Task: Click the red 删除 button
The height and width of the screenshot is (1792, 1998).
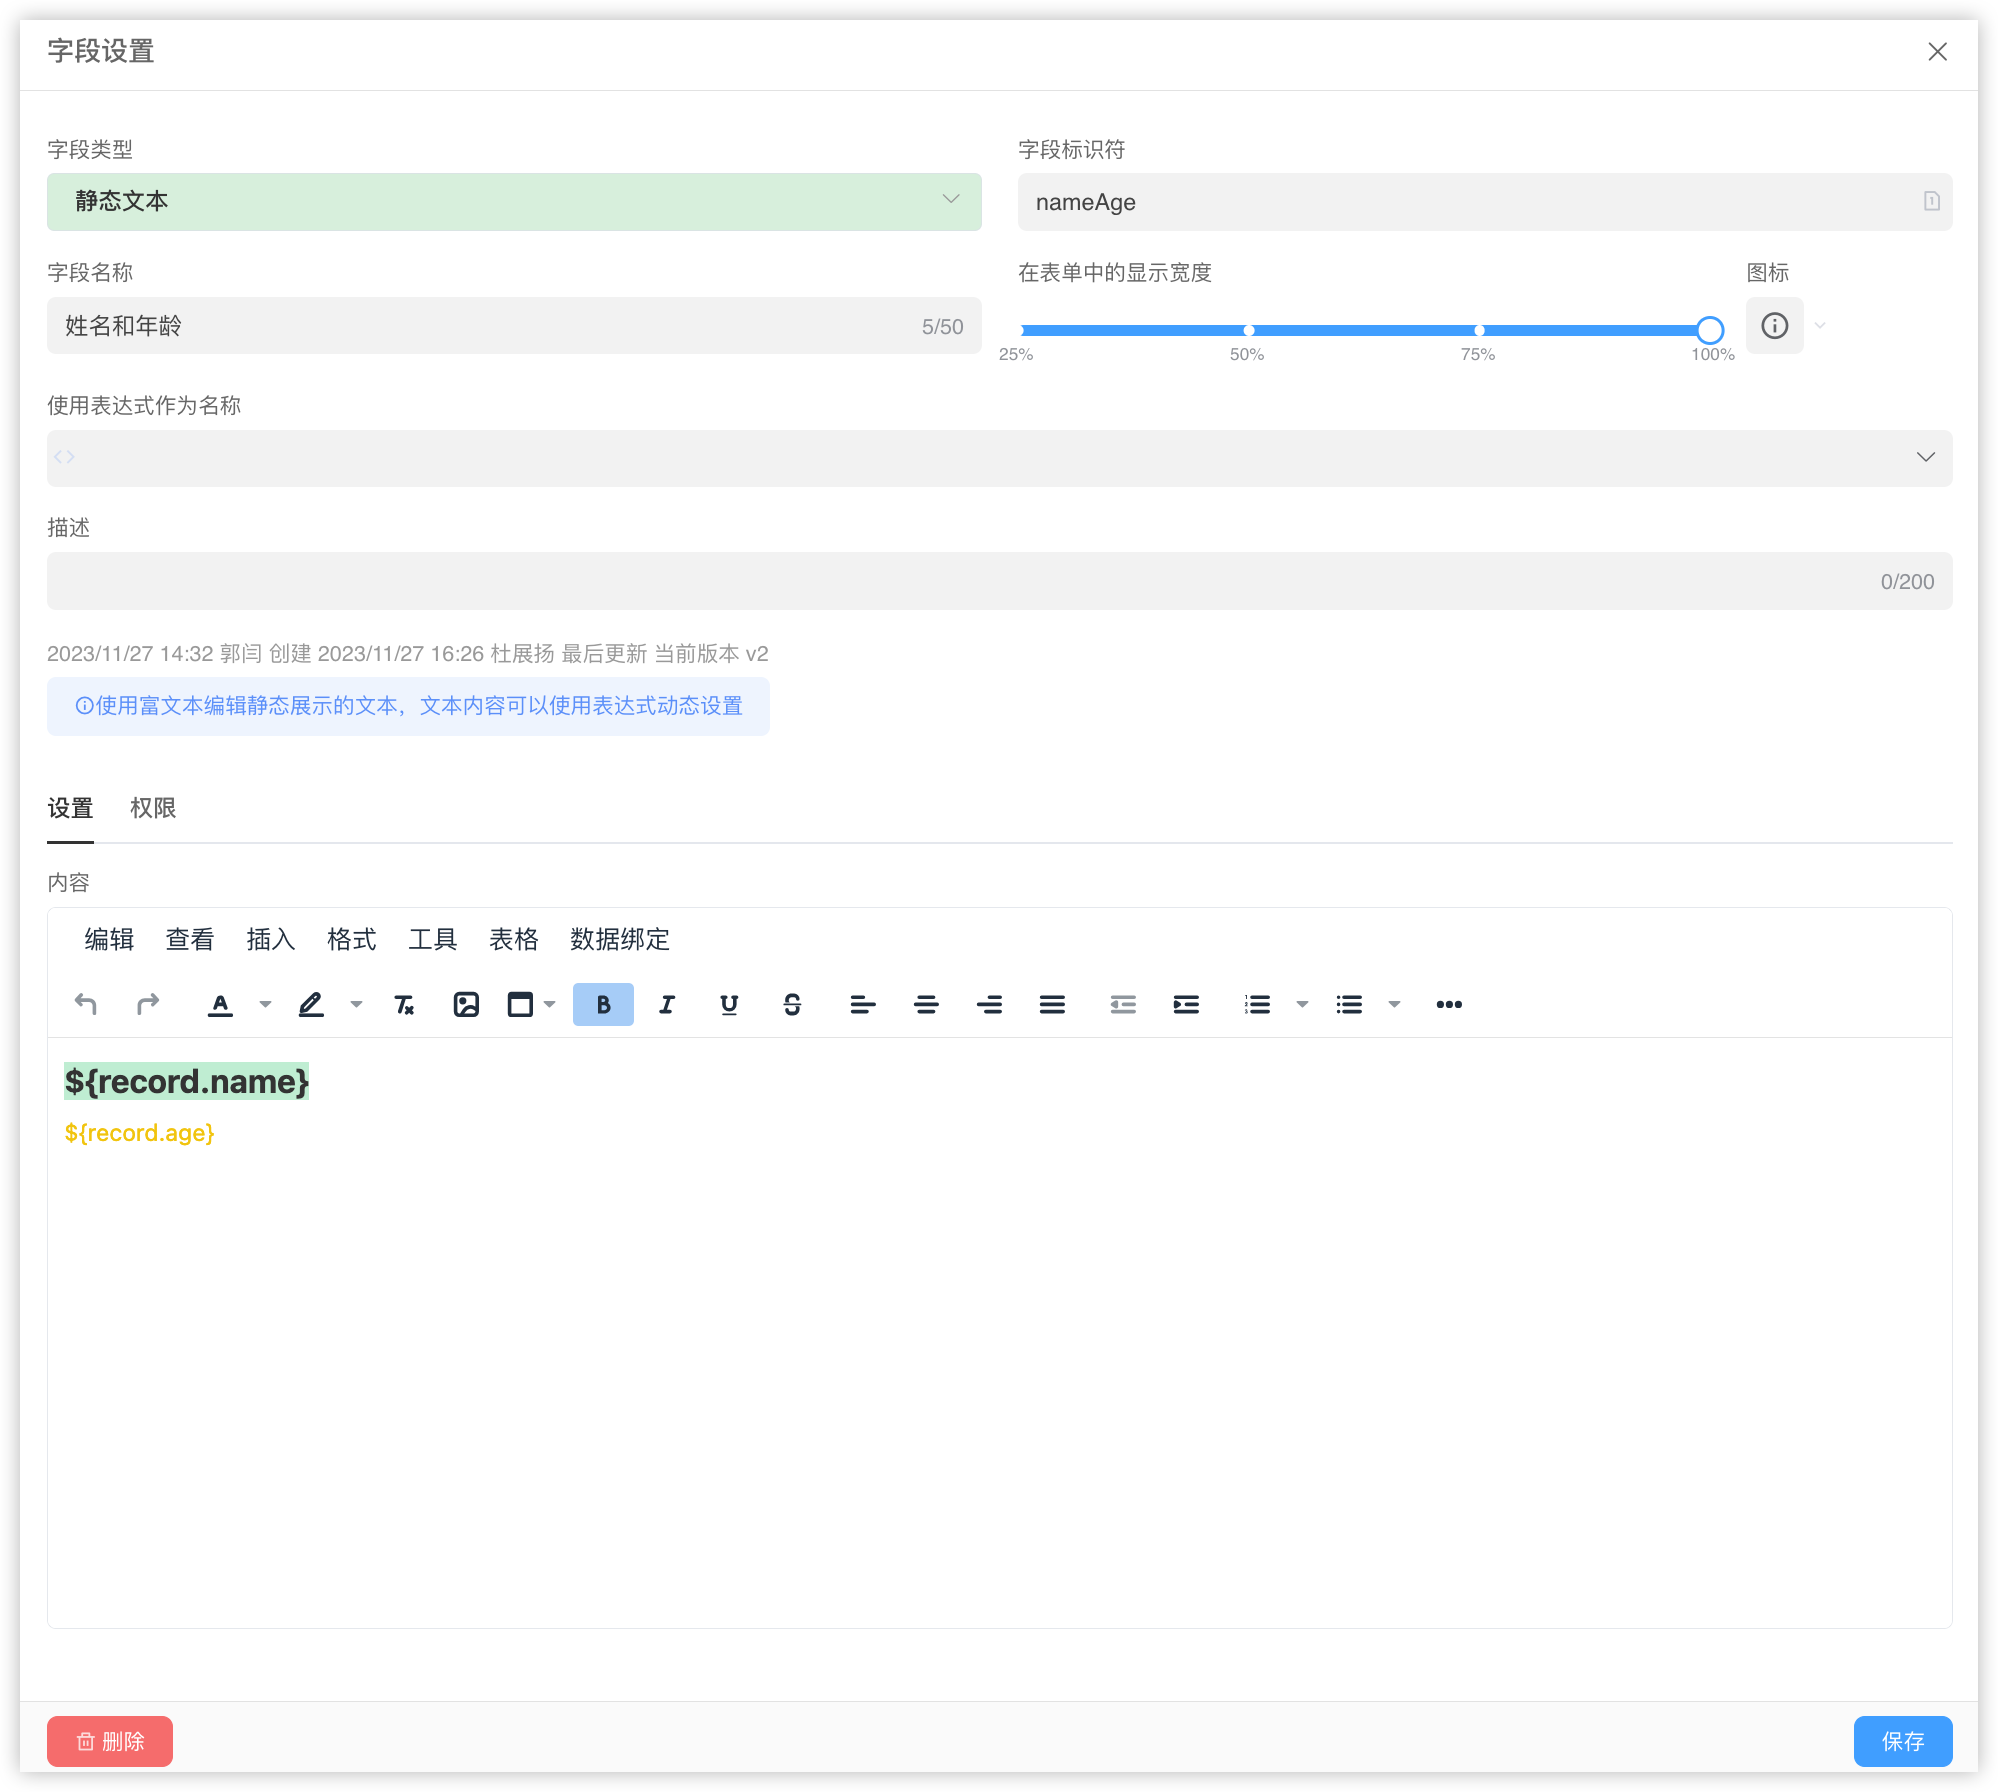Action: pos(110,1741)
